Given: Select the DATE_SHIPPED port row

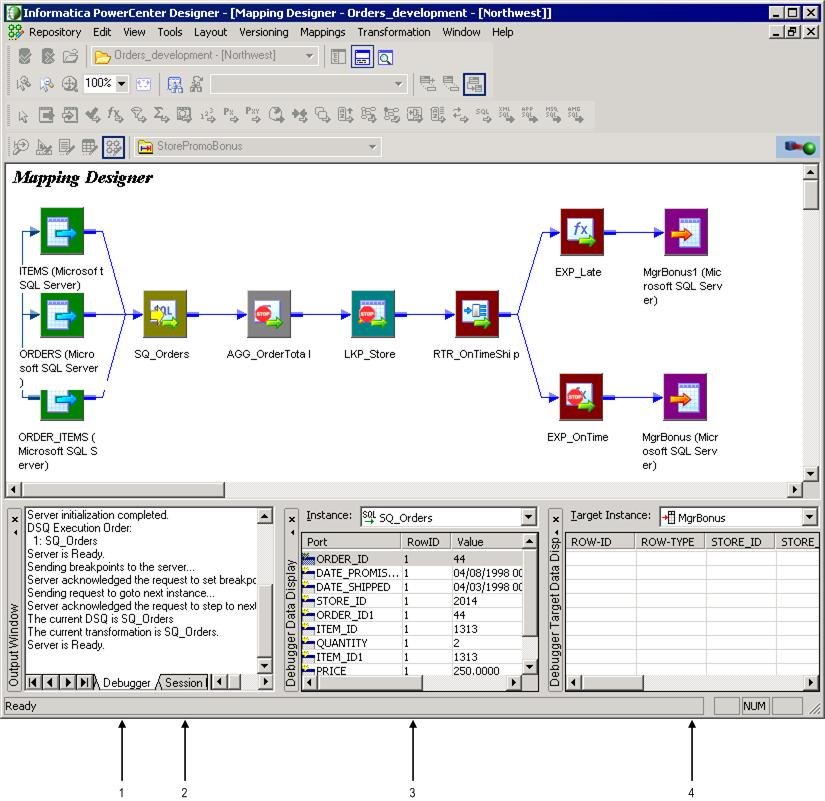Looking at the screenshot, I should pos(412,587).
